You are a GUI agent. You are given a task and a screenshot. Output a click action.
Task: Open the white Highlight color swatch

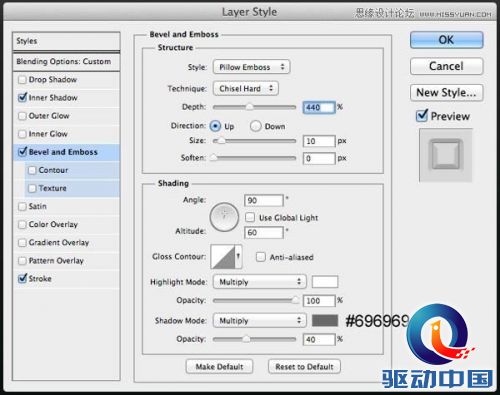click(x=325, y=282)
